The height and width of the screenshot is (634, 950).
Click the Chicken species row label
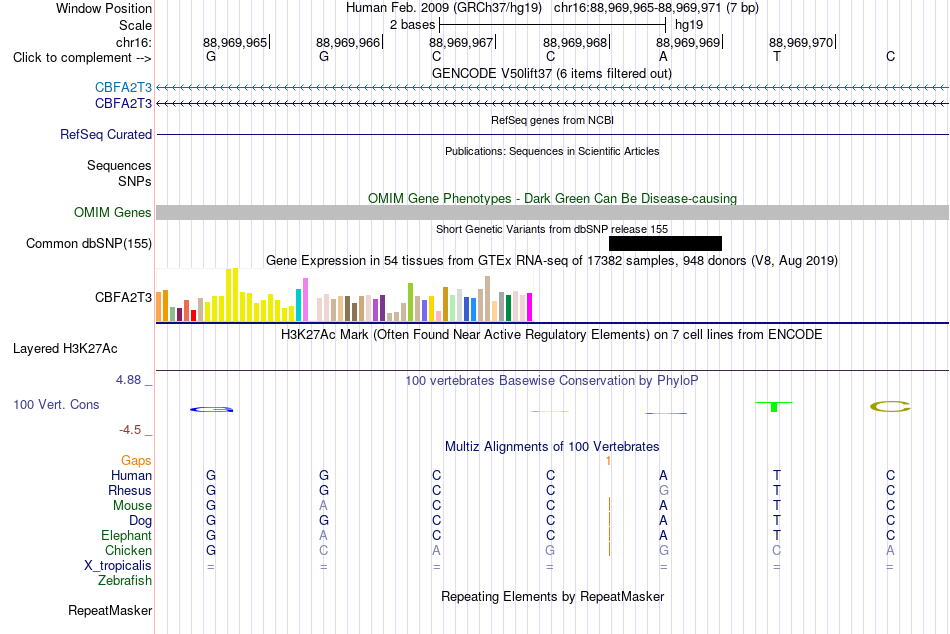(128, 550)
